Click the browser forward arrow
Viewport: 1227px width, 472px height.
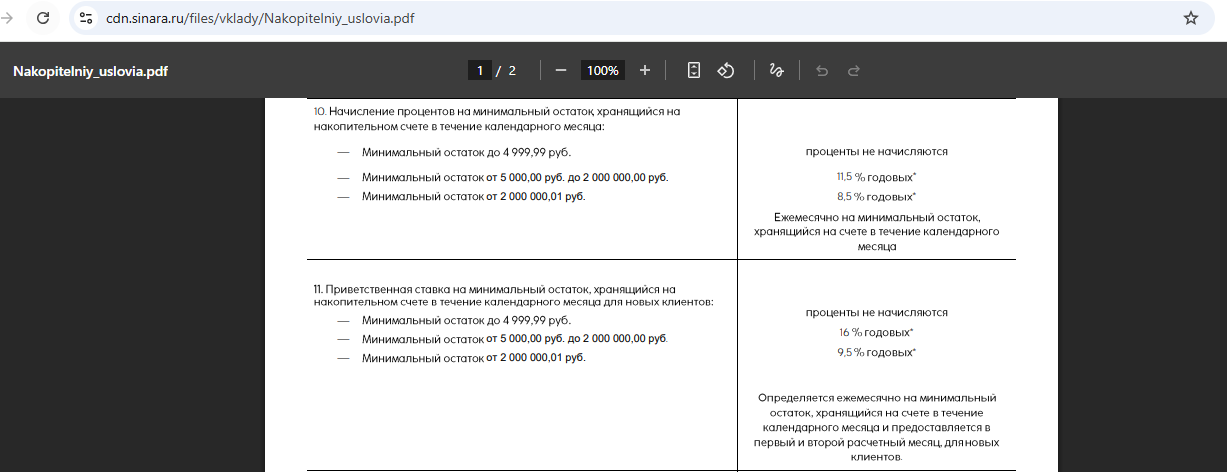(7, 18)
